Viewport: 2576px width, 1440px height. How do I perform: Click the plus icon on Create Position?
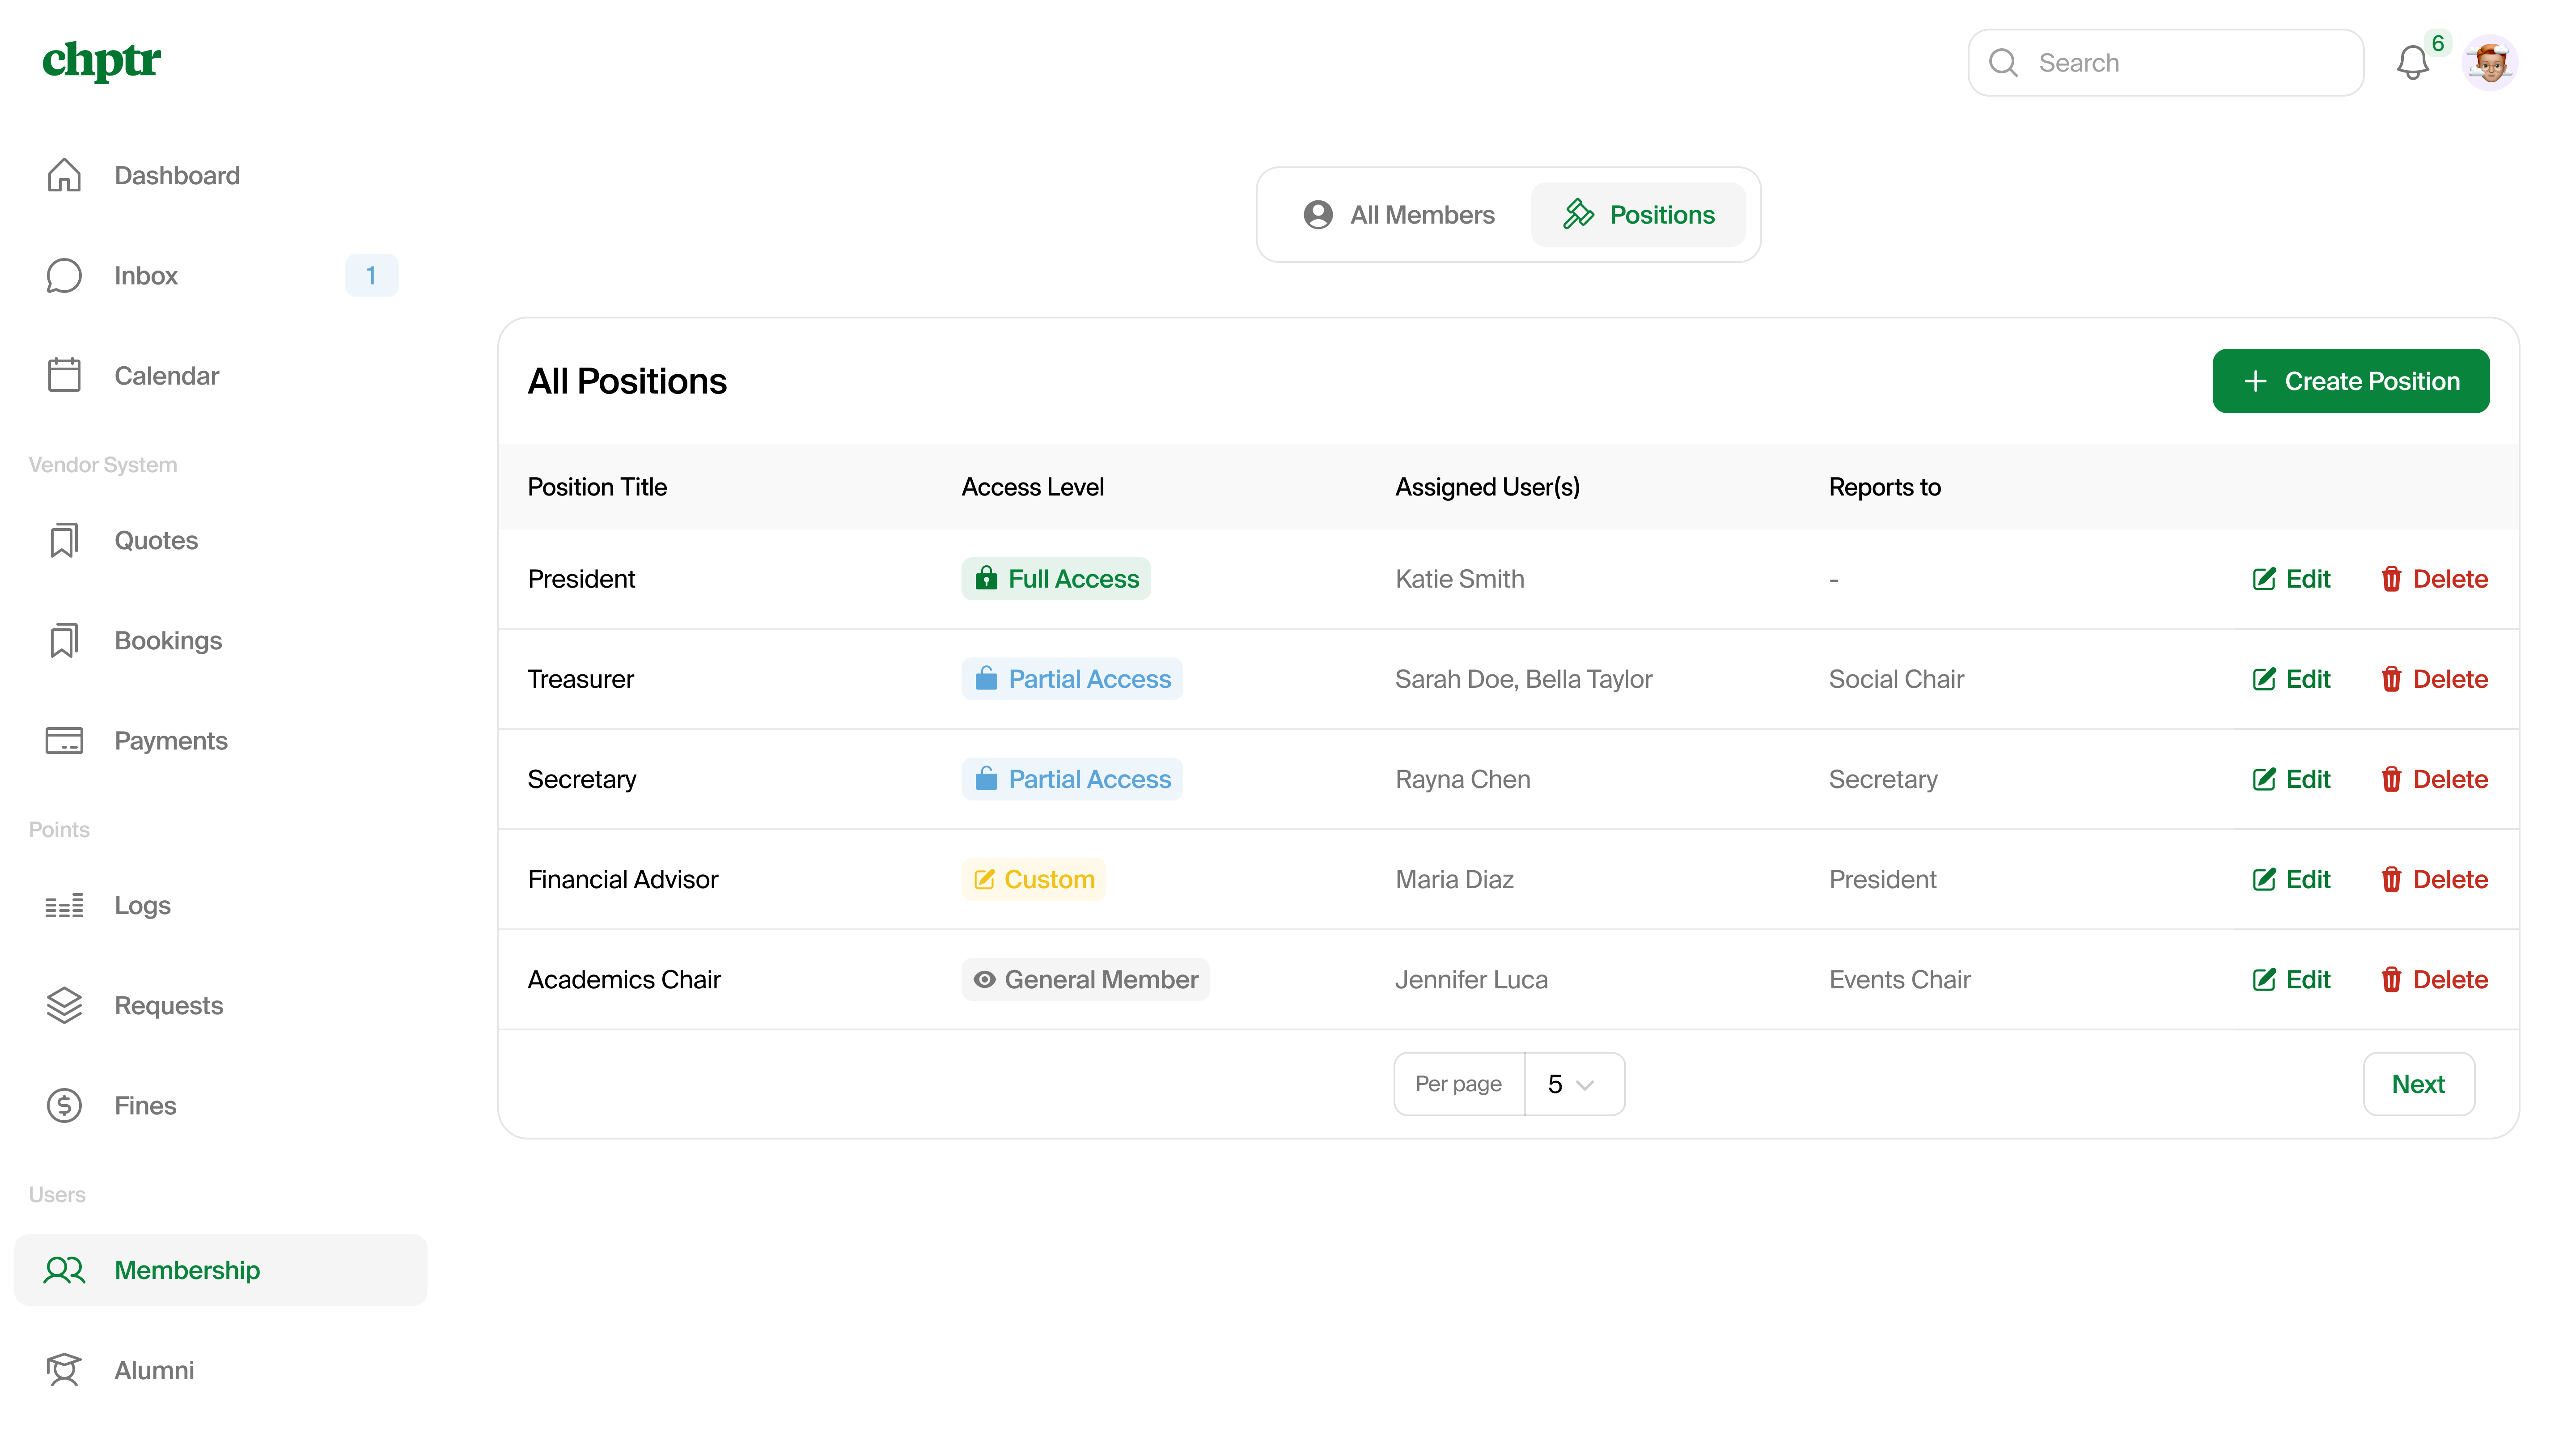pyautogui.click(x=2255, y=381)
